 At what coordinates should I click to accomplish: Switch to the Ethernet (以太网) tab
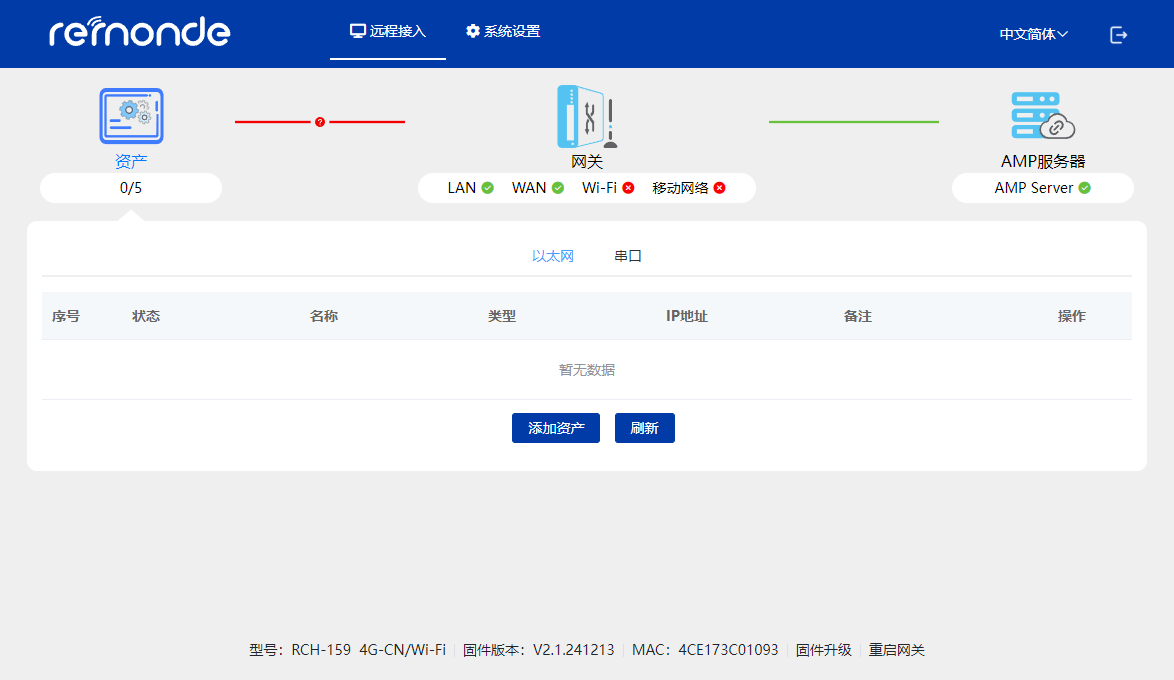click(x=553, y=256)
